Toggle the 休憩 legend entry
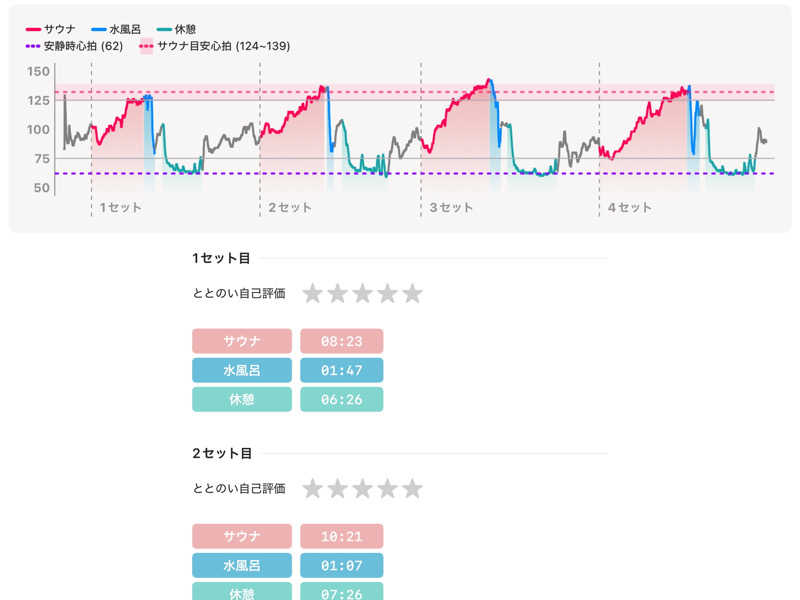The width and height of the screenshot is (800, 600). coord(176,30)
